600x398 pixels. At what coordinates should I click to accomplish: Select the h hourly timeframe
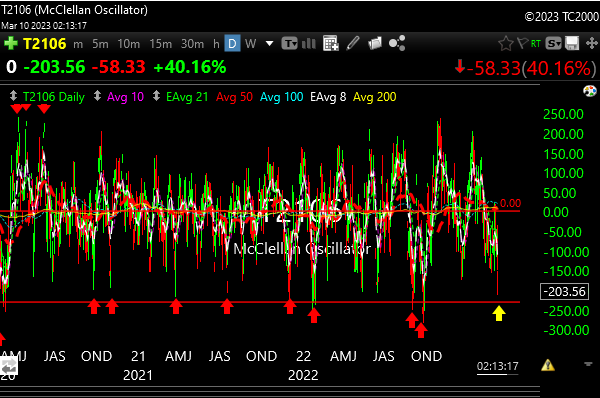216,44
